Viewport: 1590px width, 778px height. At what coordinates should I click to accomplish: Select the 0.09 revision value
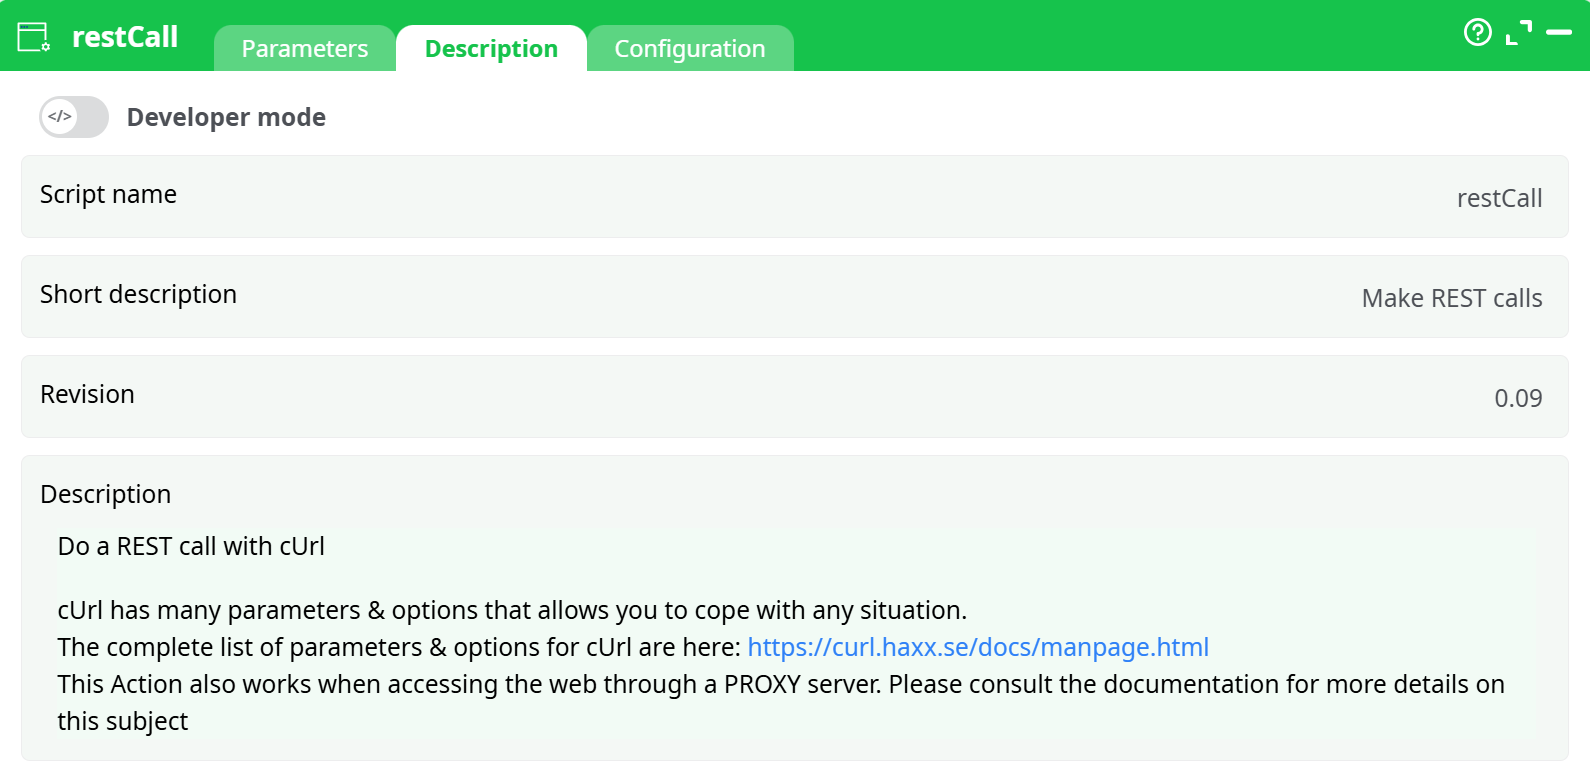1517,398
